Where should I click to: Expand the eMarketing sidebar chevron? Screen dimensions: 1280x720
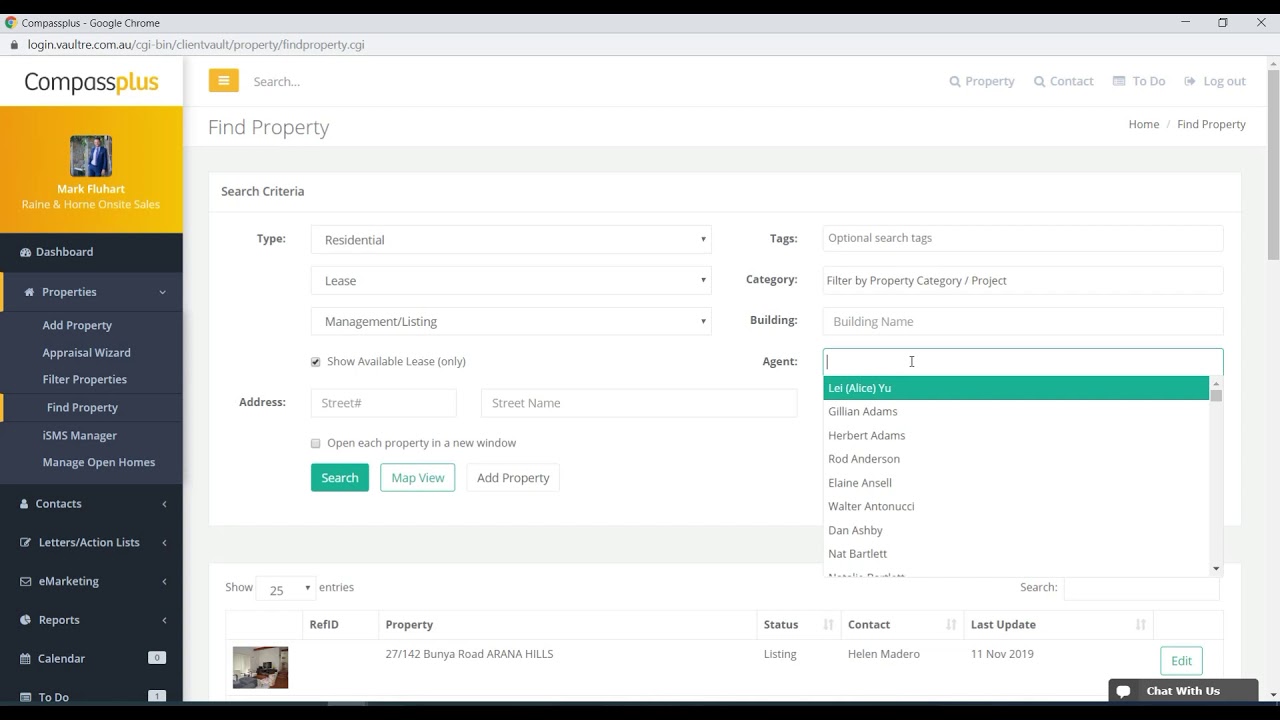coord(164,581)
